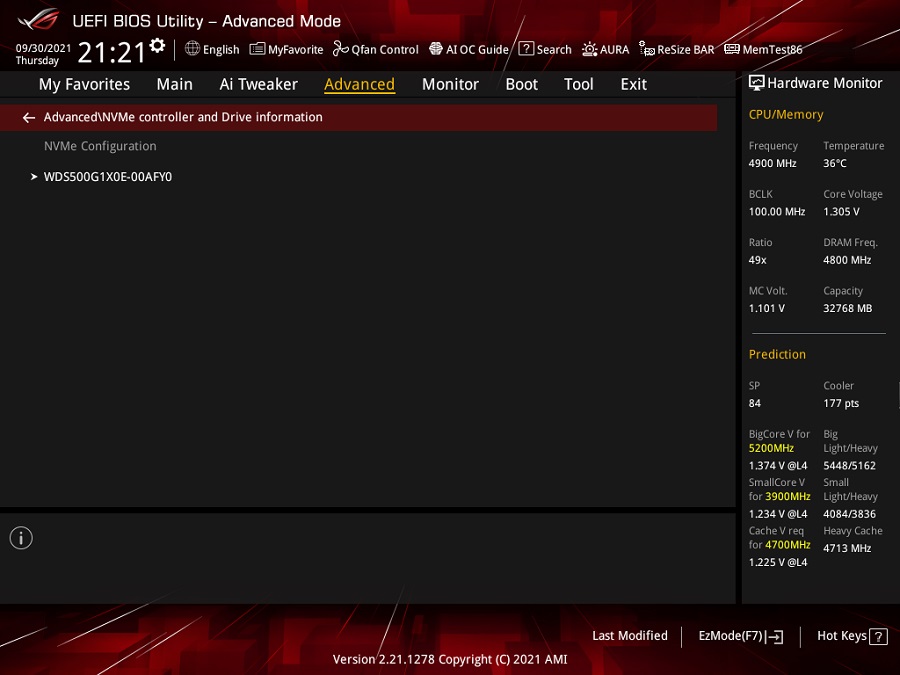The width and height of the screenshot is (900, 675).
Task: Click the 09/30/2021 date
Action: click(x=44, y=48)
